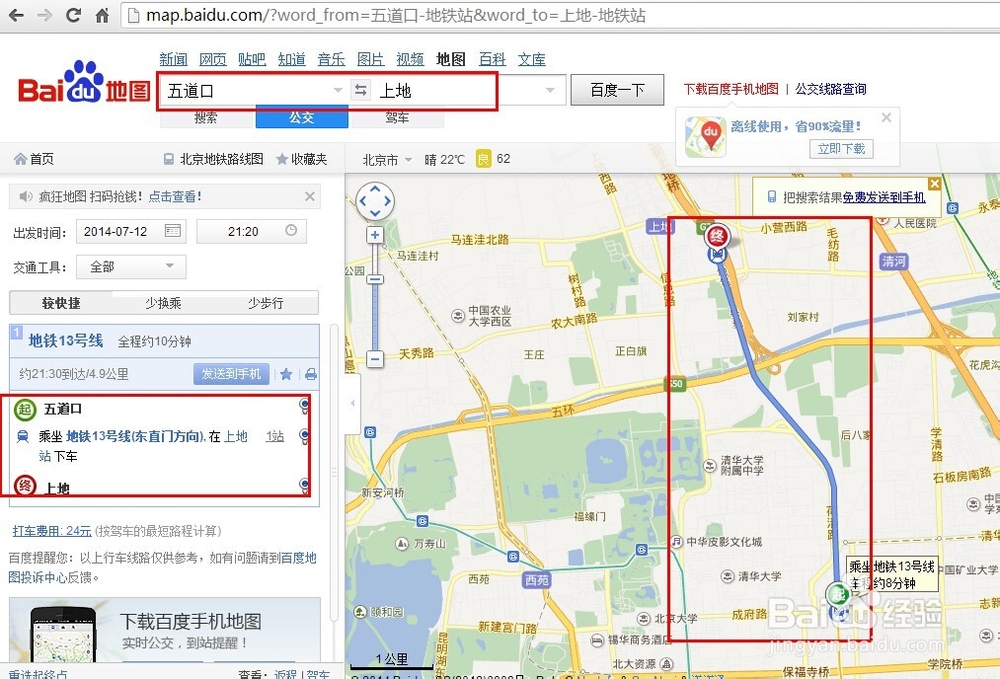Close the send-to-phone tip on the map
Image resolution: width=1000 pixels, height=679 pixels.
pos(935,184)
